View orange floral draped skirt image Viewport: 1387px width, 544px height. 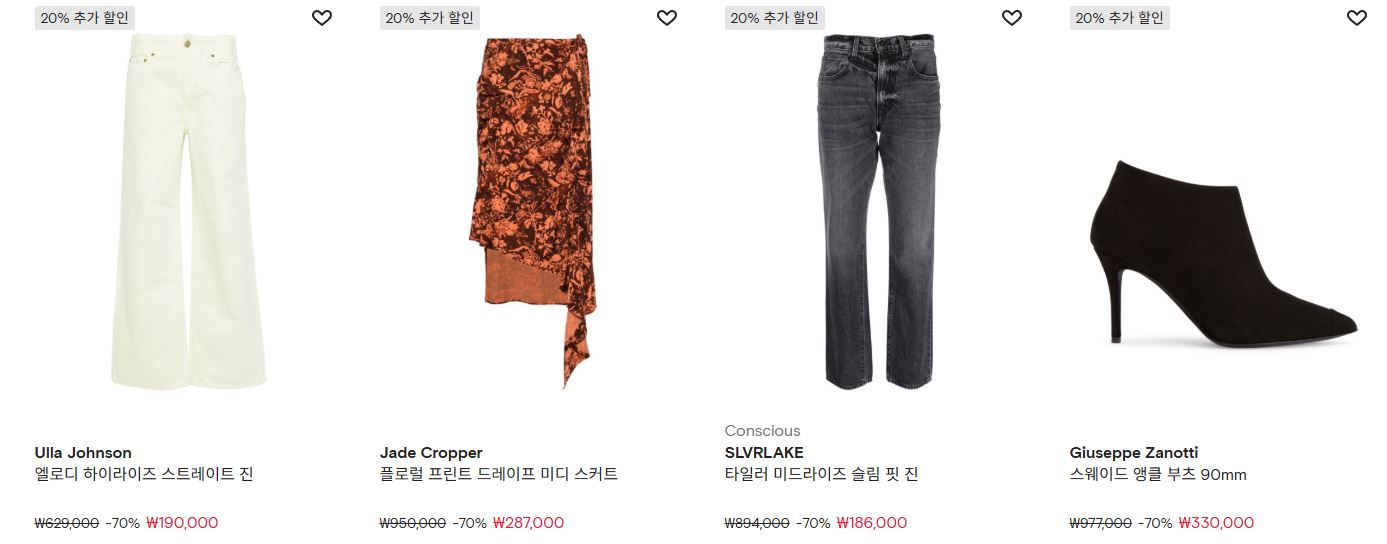click(x=533, y=212)
